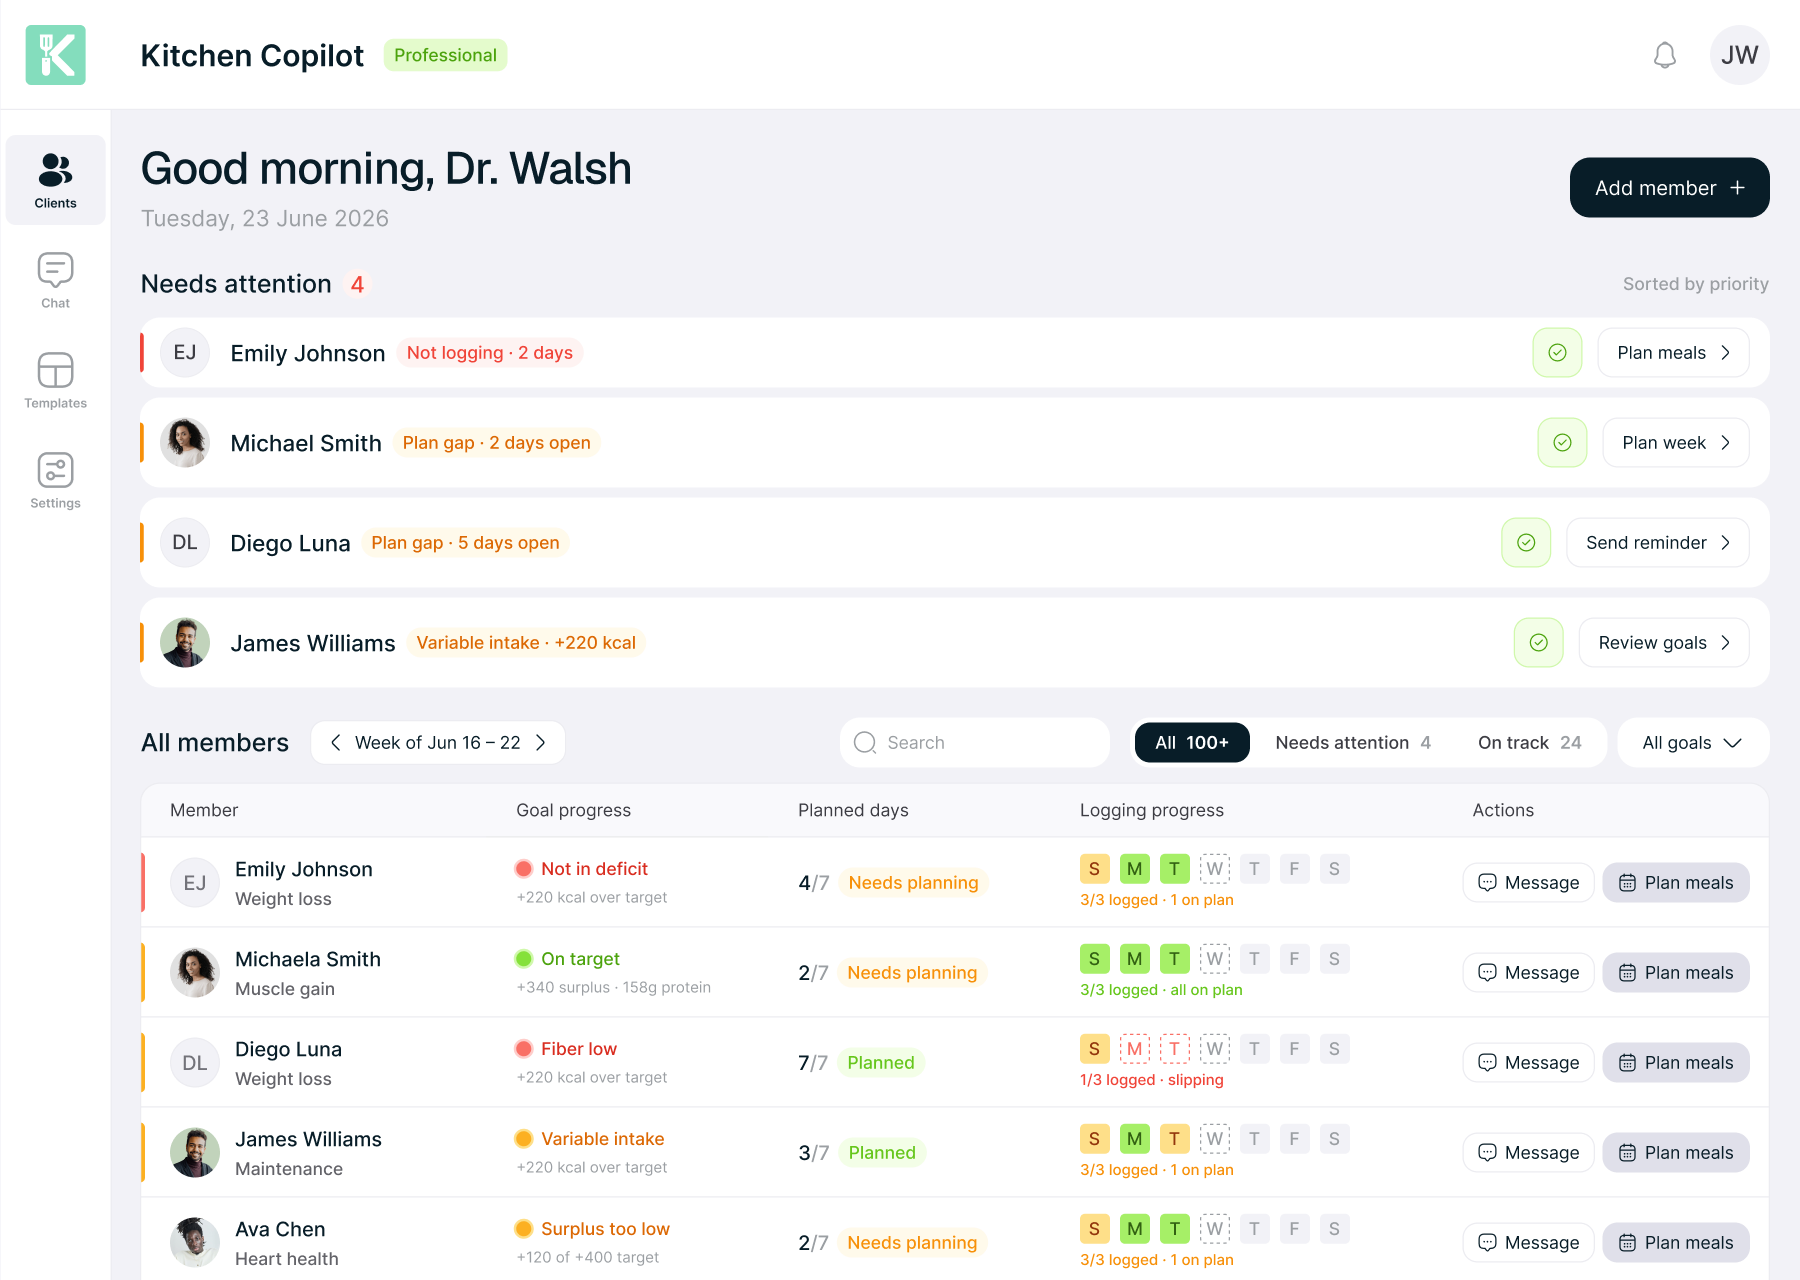Mark Michael Smith's alert as resolved
Image resolution: width=1800 pixels, height=1280 pixels.
pos(1563,443)
